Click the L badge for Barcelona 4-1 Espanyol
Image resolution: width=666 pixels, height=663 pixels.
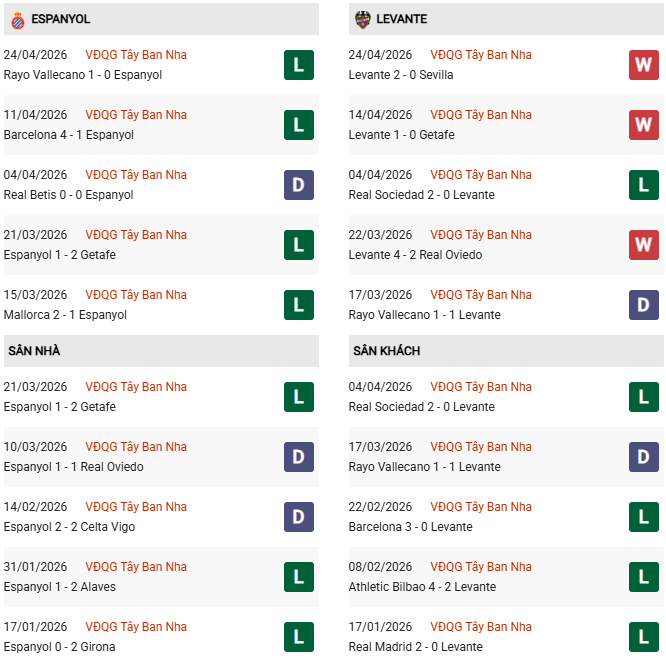click(x=298, y=125)
